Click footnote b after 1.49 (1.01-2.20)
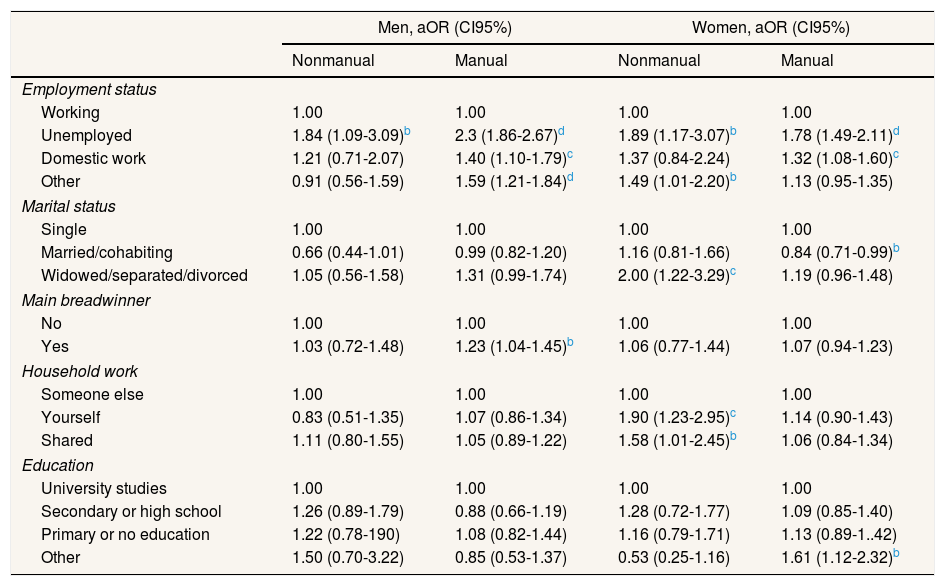The height and width of the screenshot is (586, 945). coord(734,178)
